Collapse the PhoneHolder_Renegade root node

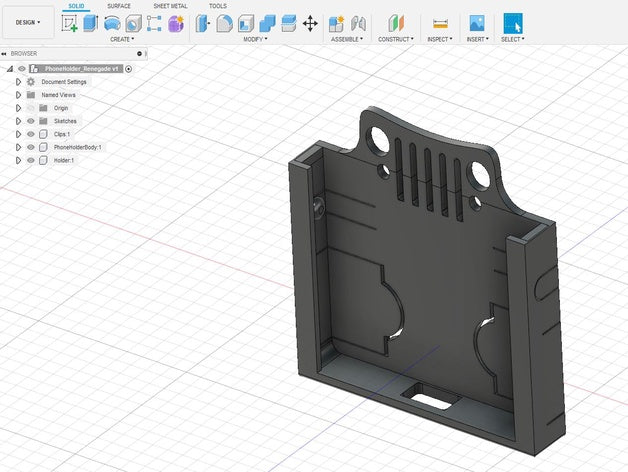[10, 69]
